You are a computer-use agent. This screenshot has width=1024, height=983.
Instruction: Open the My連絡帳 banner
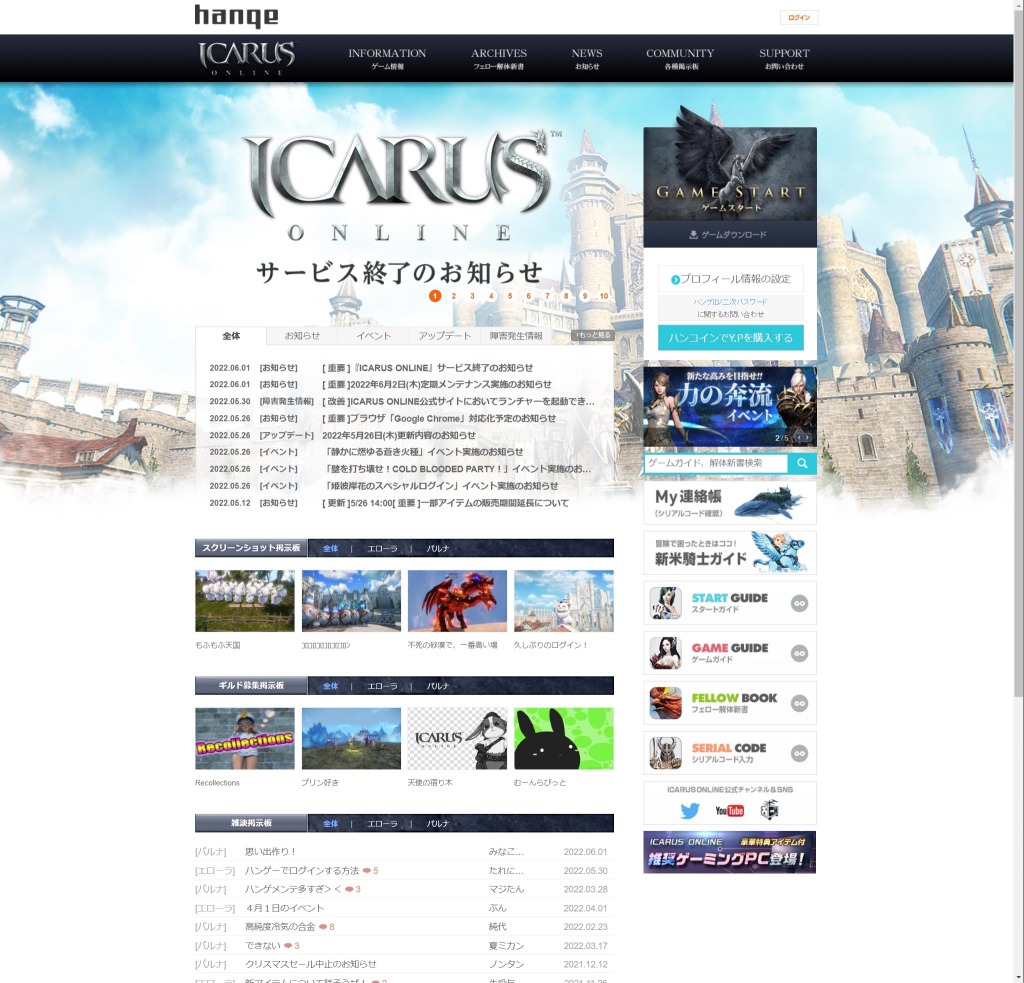point(730,503)
